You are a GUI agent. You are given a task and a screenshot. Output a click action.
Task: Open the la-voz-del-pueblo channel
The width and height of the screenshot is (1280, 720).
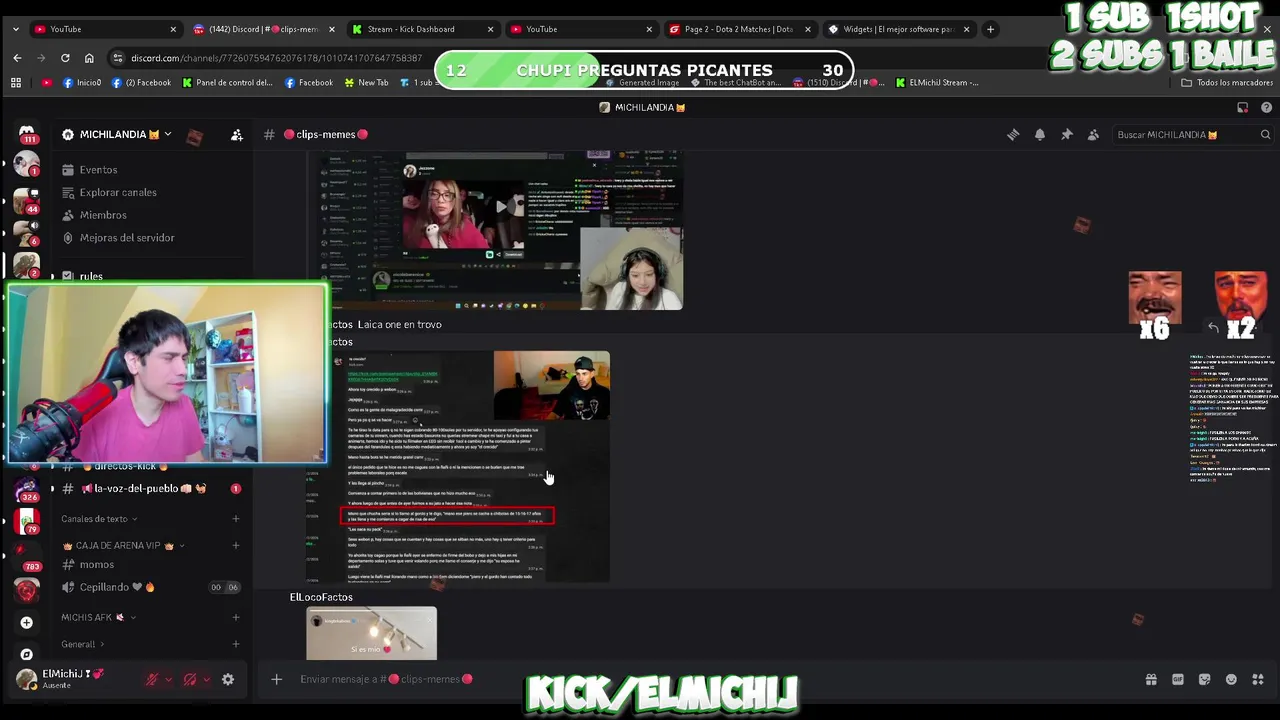[150, 489]
